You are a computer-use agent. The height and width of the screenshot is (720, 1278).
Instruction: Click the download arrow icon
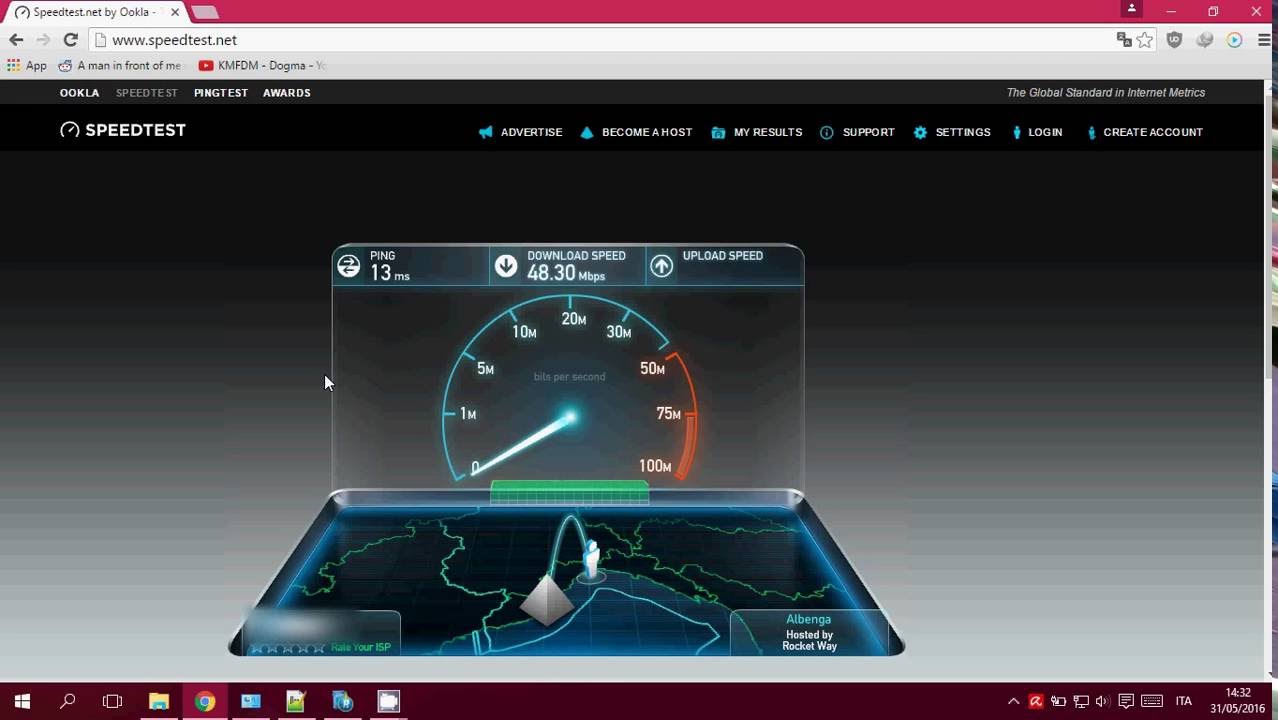point(506,265)
